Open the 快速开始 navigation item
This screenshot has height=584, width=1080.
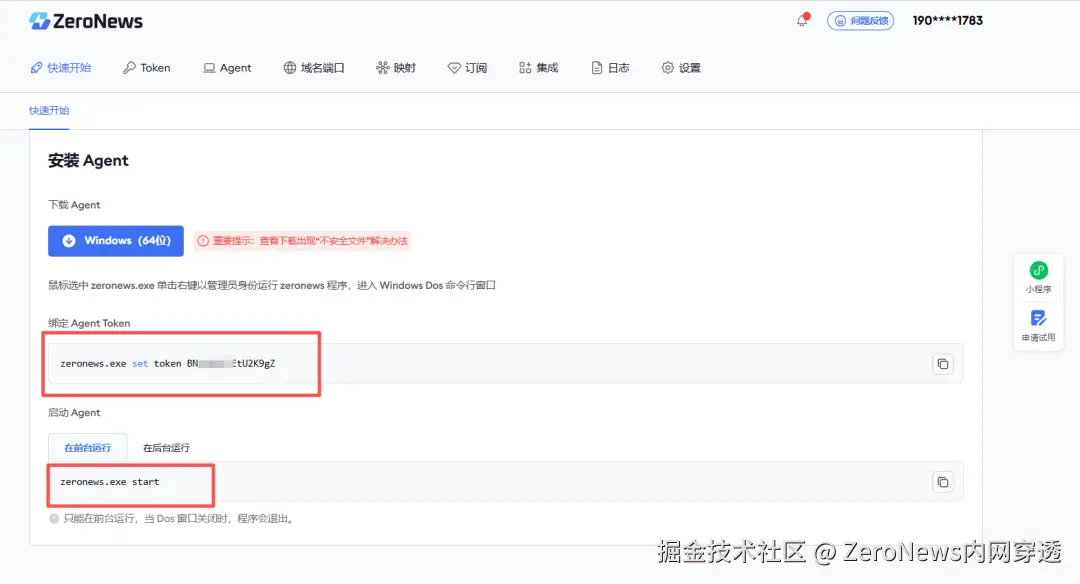(x=61, y=67)
